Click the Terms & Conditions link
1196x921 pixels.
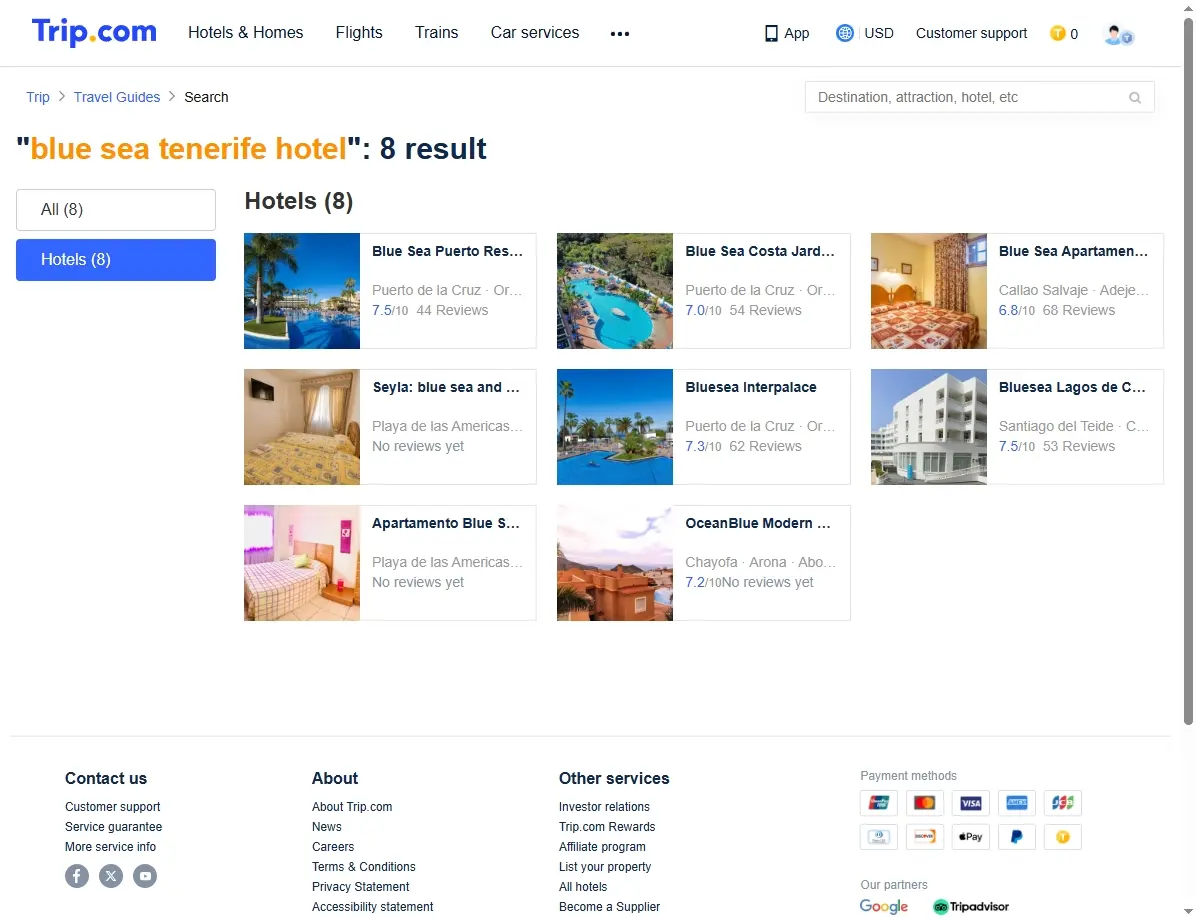point(363,867)
